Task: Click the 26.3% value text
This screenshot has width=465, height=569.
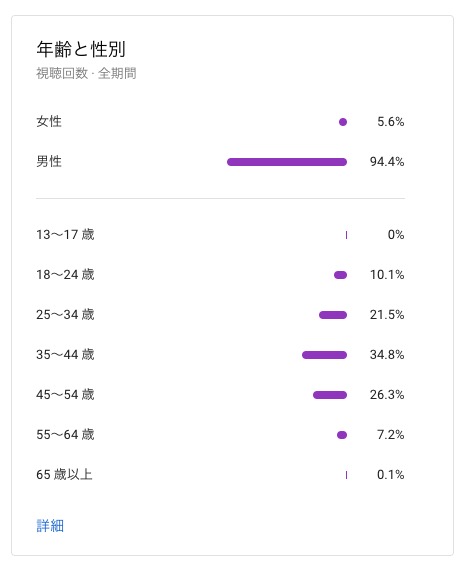Action: 387,395
